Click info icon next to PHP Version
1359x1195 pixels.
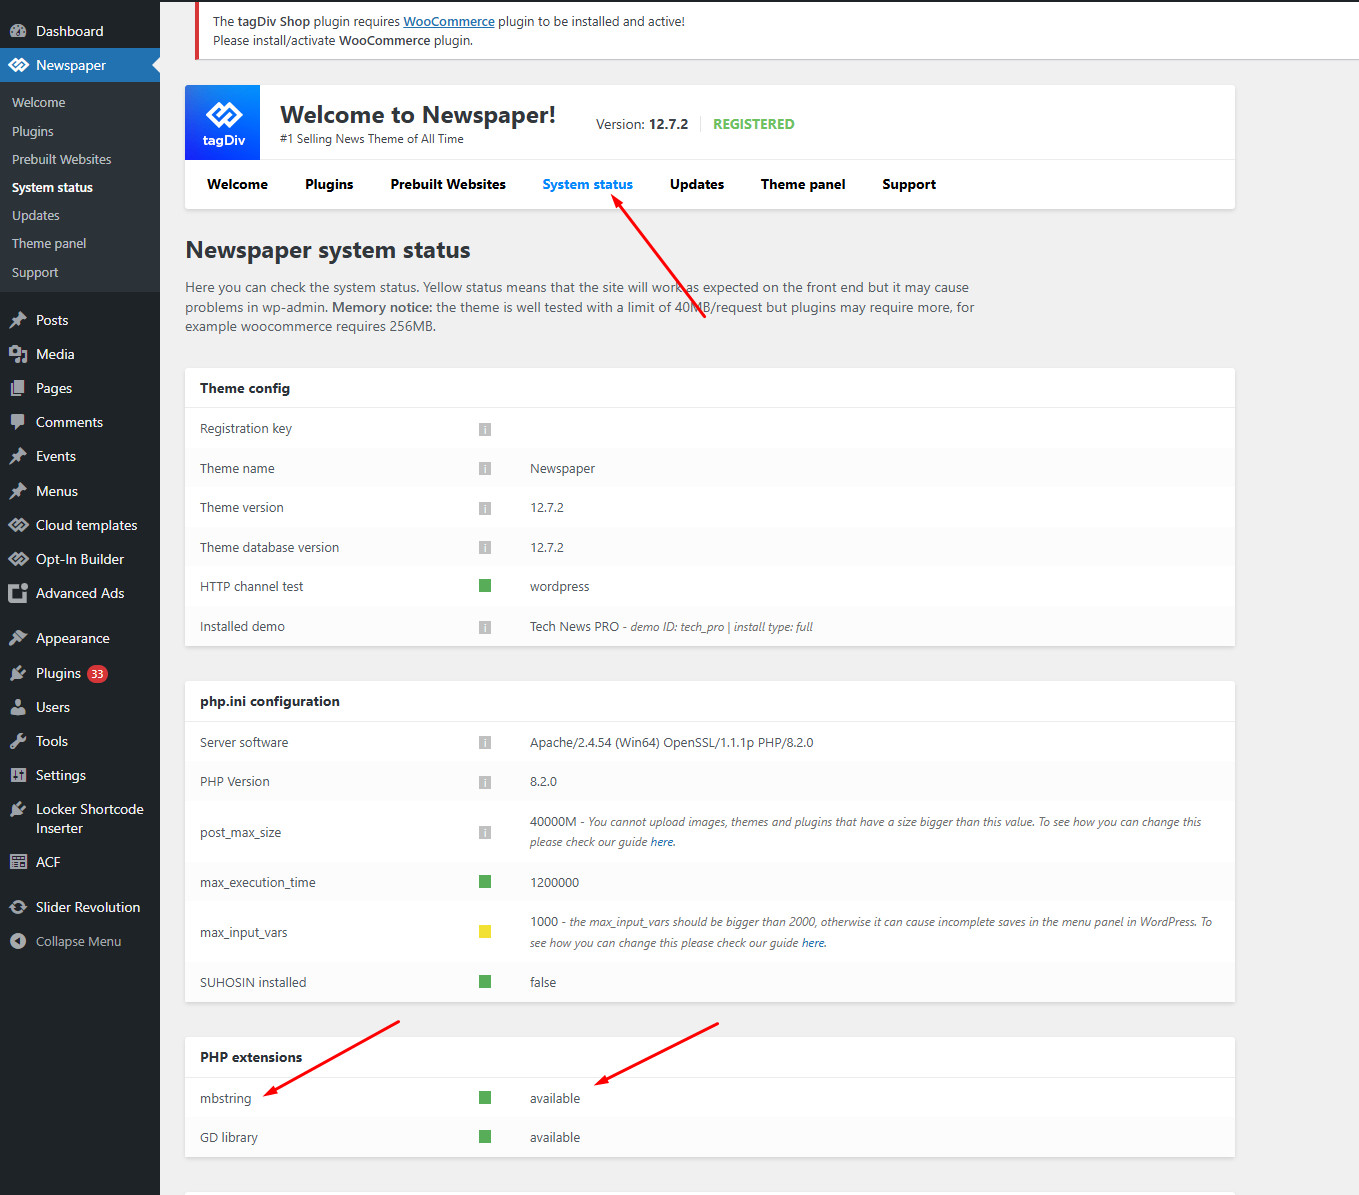tap(485, 782)
